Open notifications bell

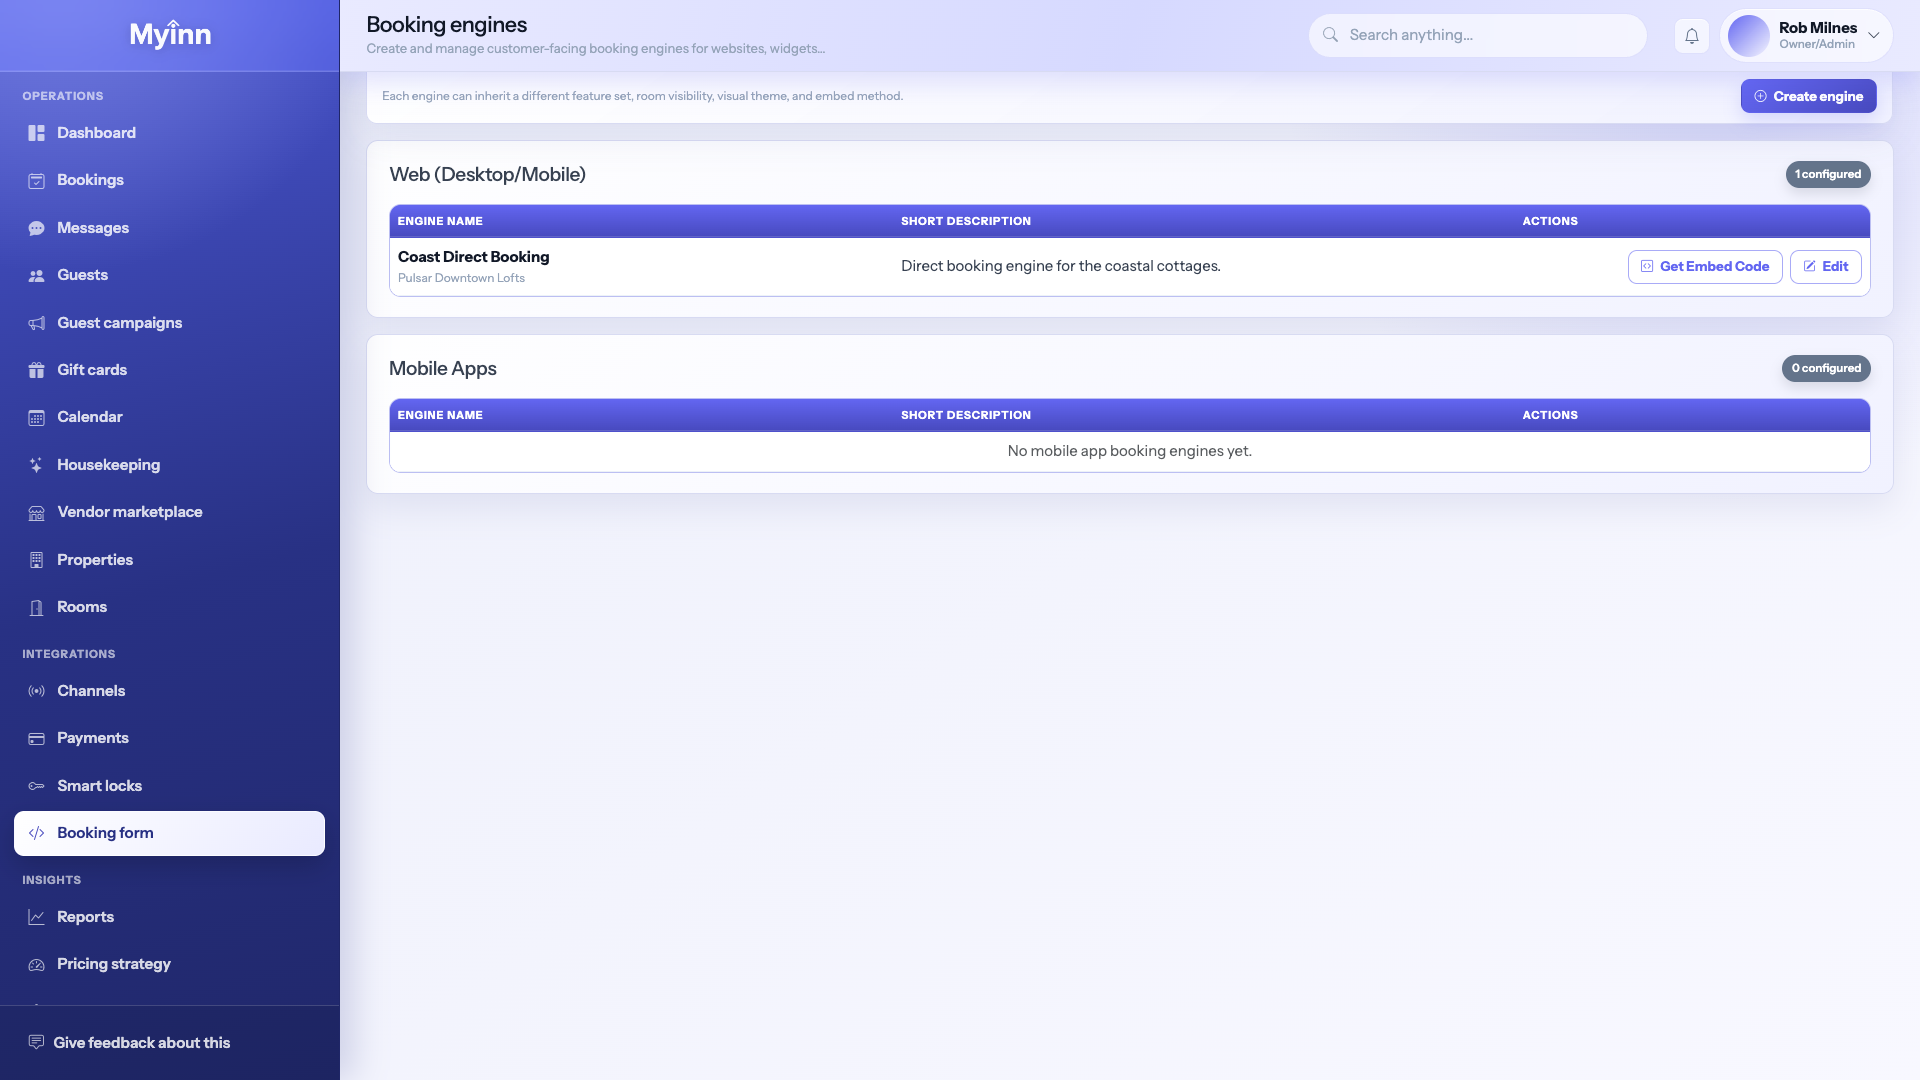[x=1691, y=36]
